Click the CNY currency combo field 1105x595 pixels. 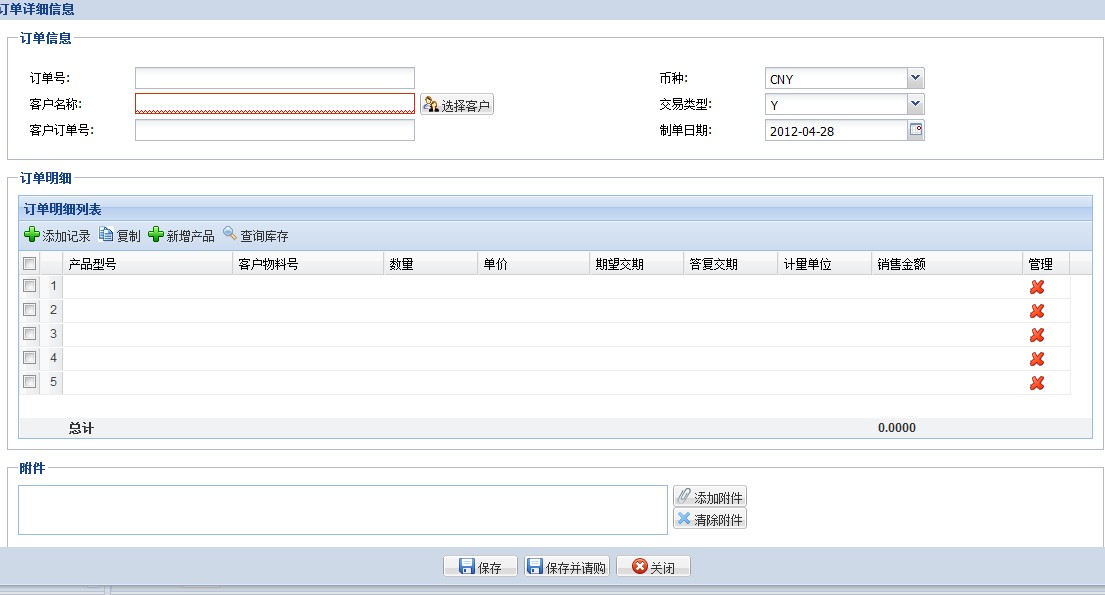click(x=837, y=78)
